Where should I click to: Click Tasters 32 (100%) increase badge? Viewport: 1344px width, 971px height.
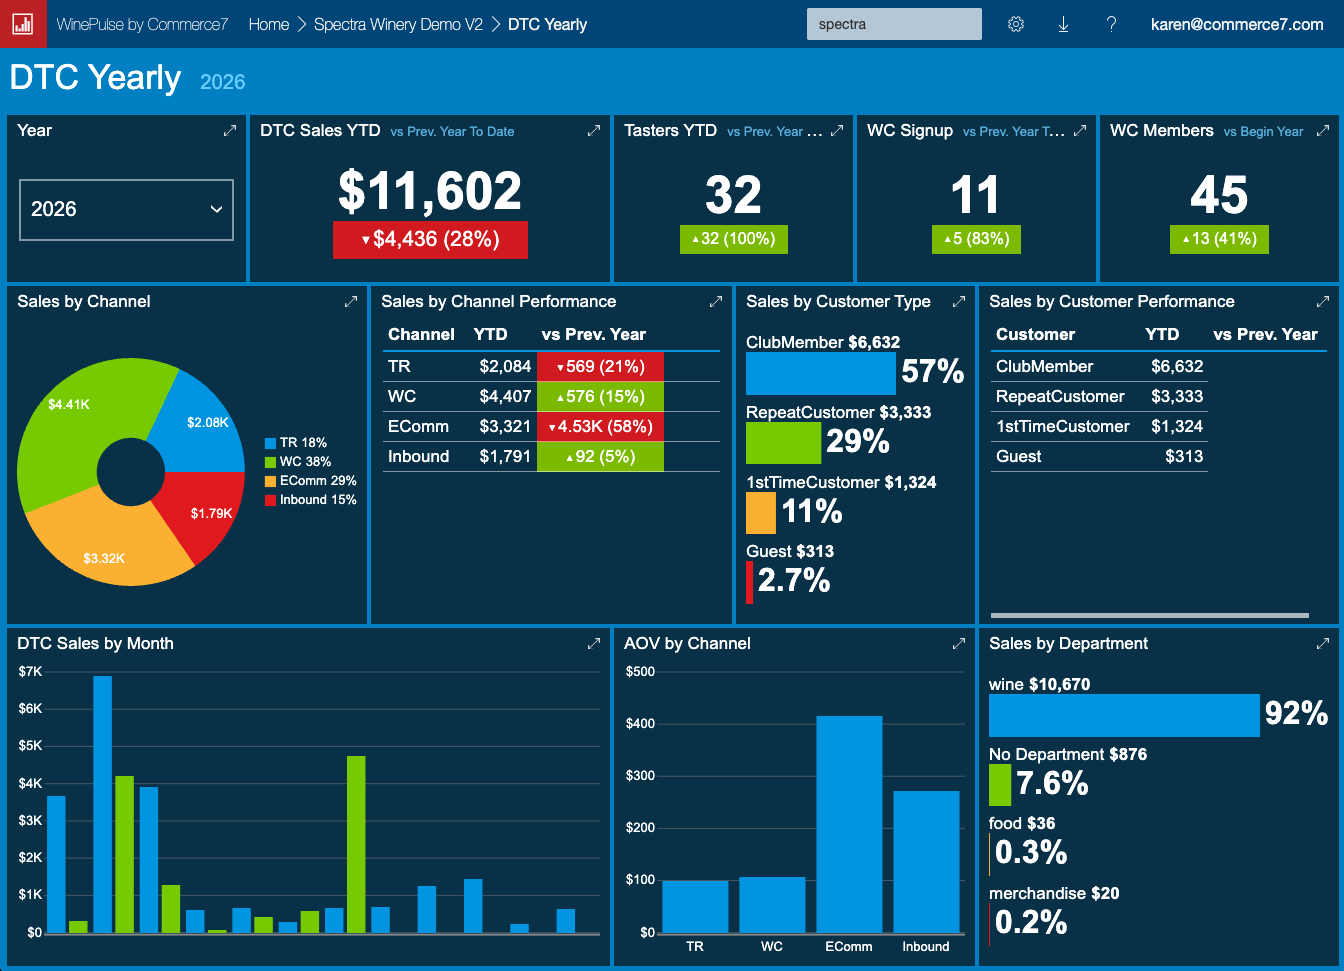pyautogui.click(x=733, y=239)
